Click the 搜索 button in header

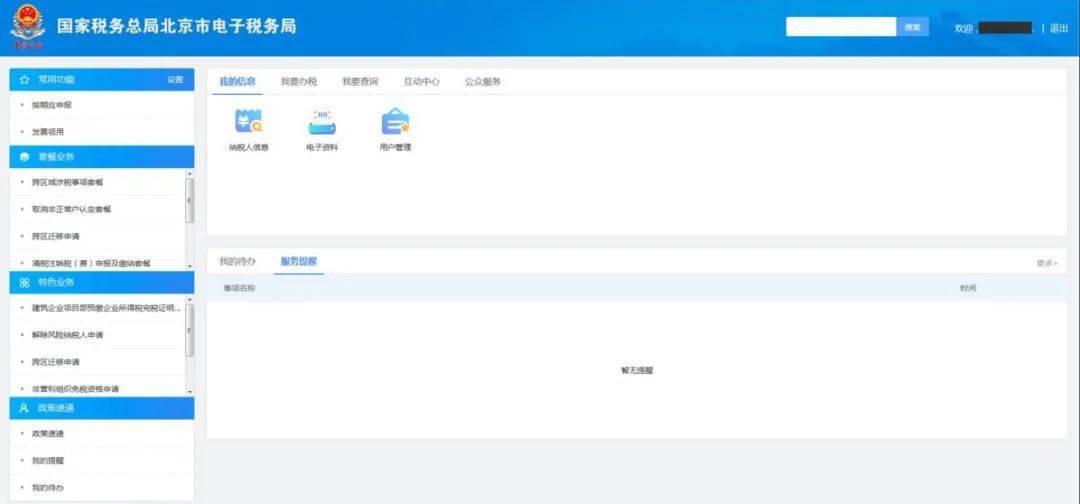(913, 27)
